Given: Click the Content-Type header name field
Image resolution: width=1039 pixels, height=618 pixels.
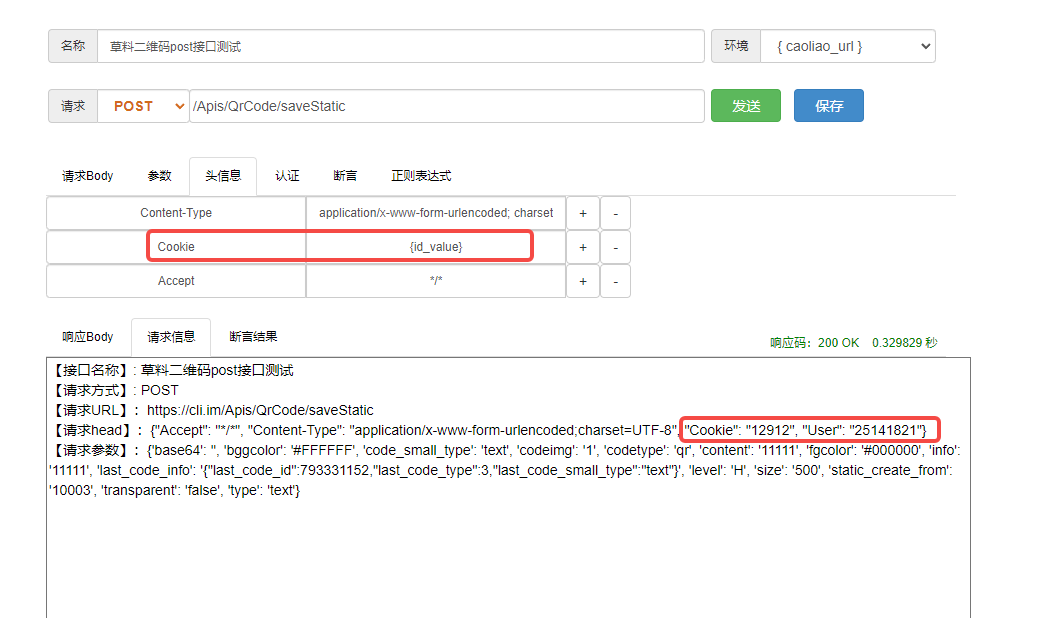Looking at the screenshot, I should (x=176, y=213).
